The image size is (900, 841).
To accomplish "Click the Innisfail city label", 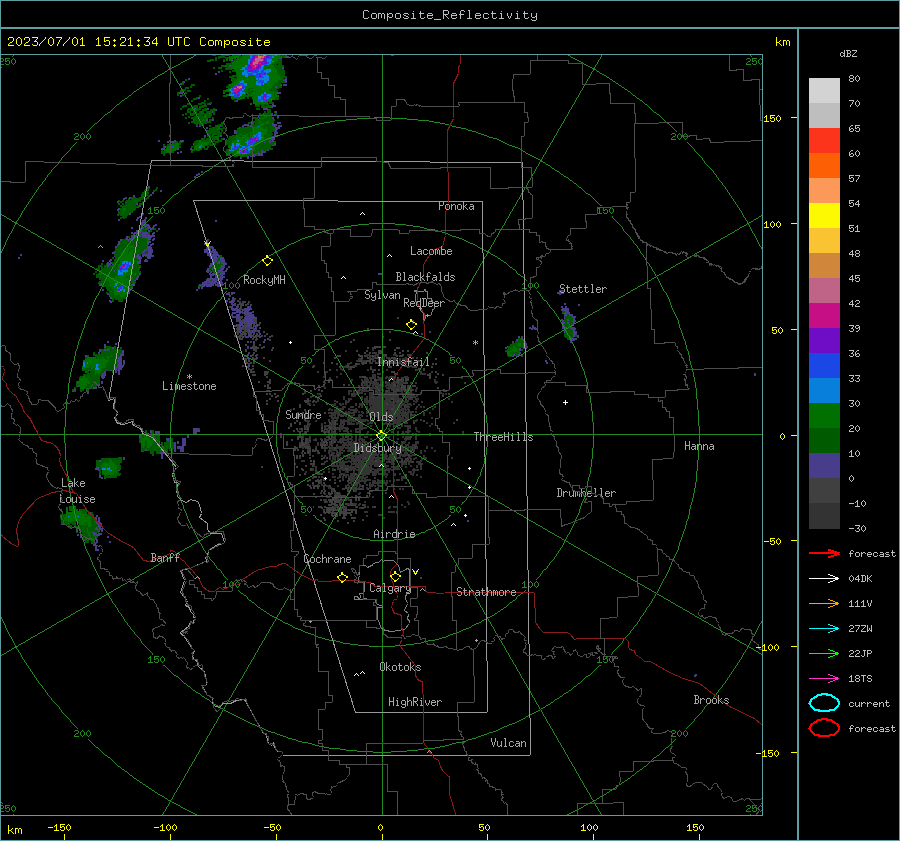I will point(403,362).
